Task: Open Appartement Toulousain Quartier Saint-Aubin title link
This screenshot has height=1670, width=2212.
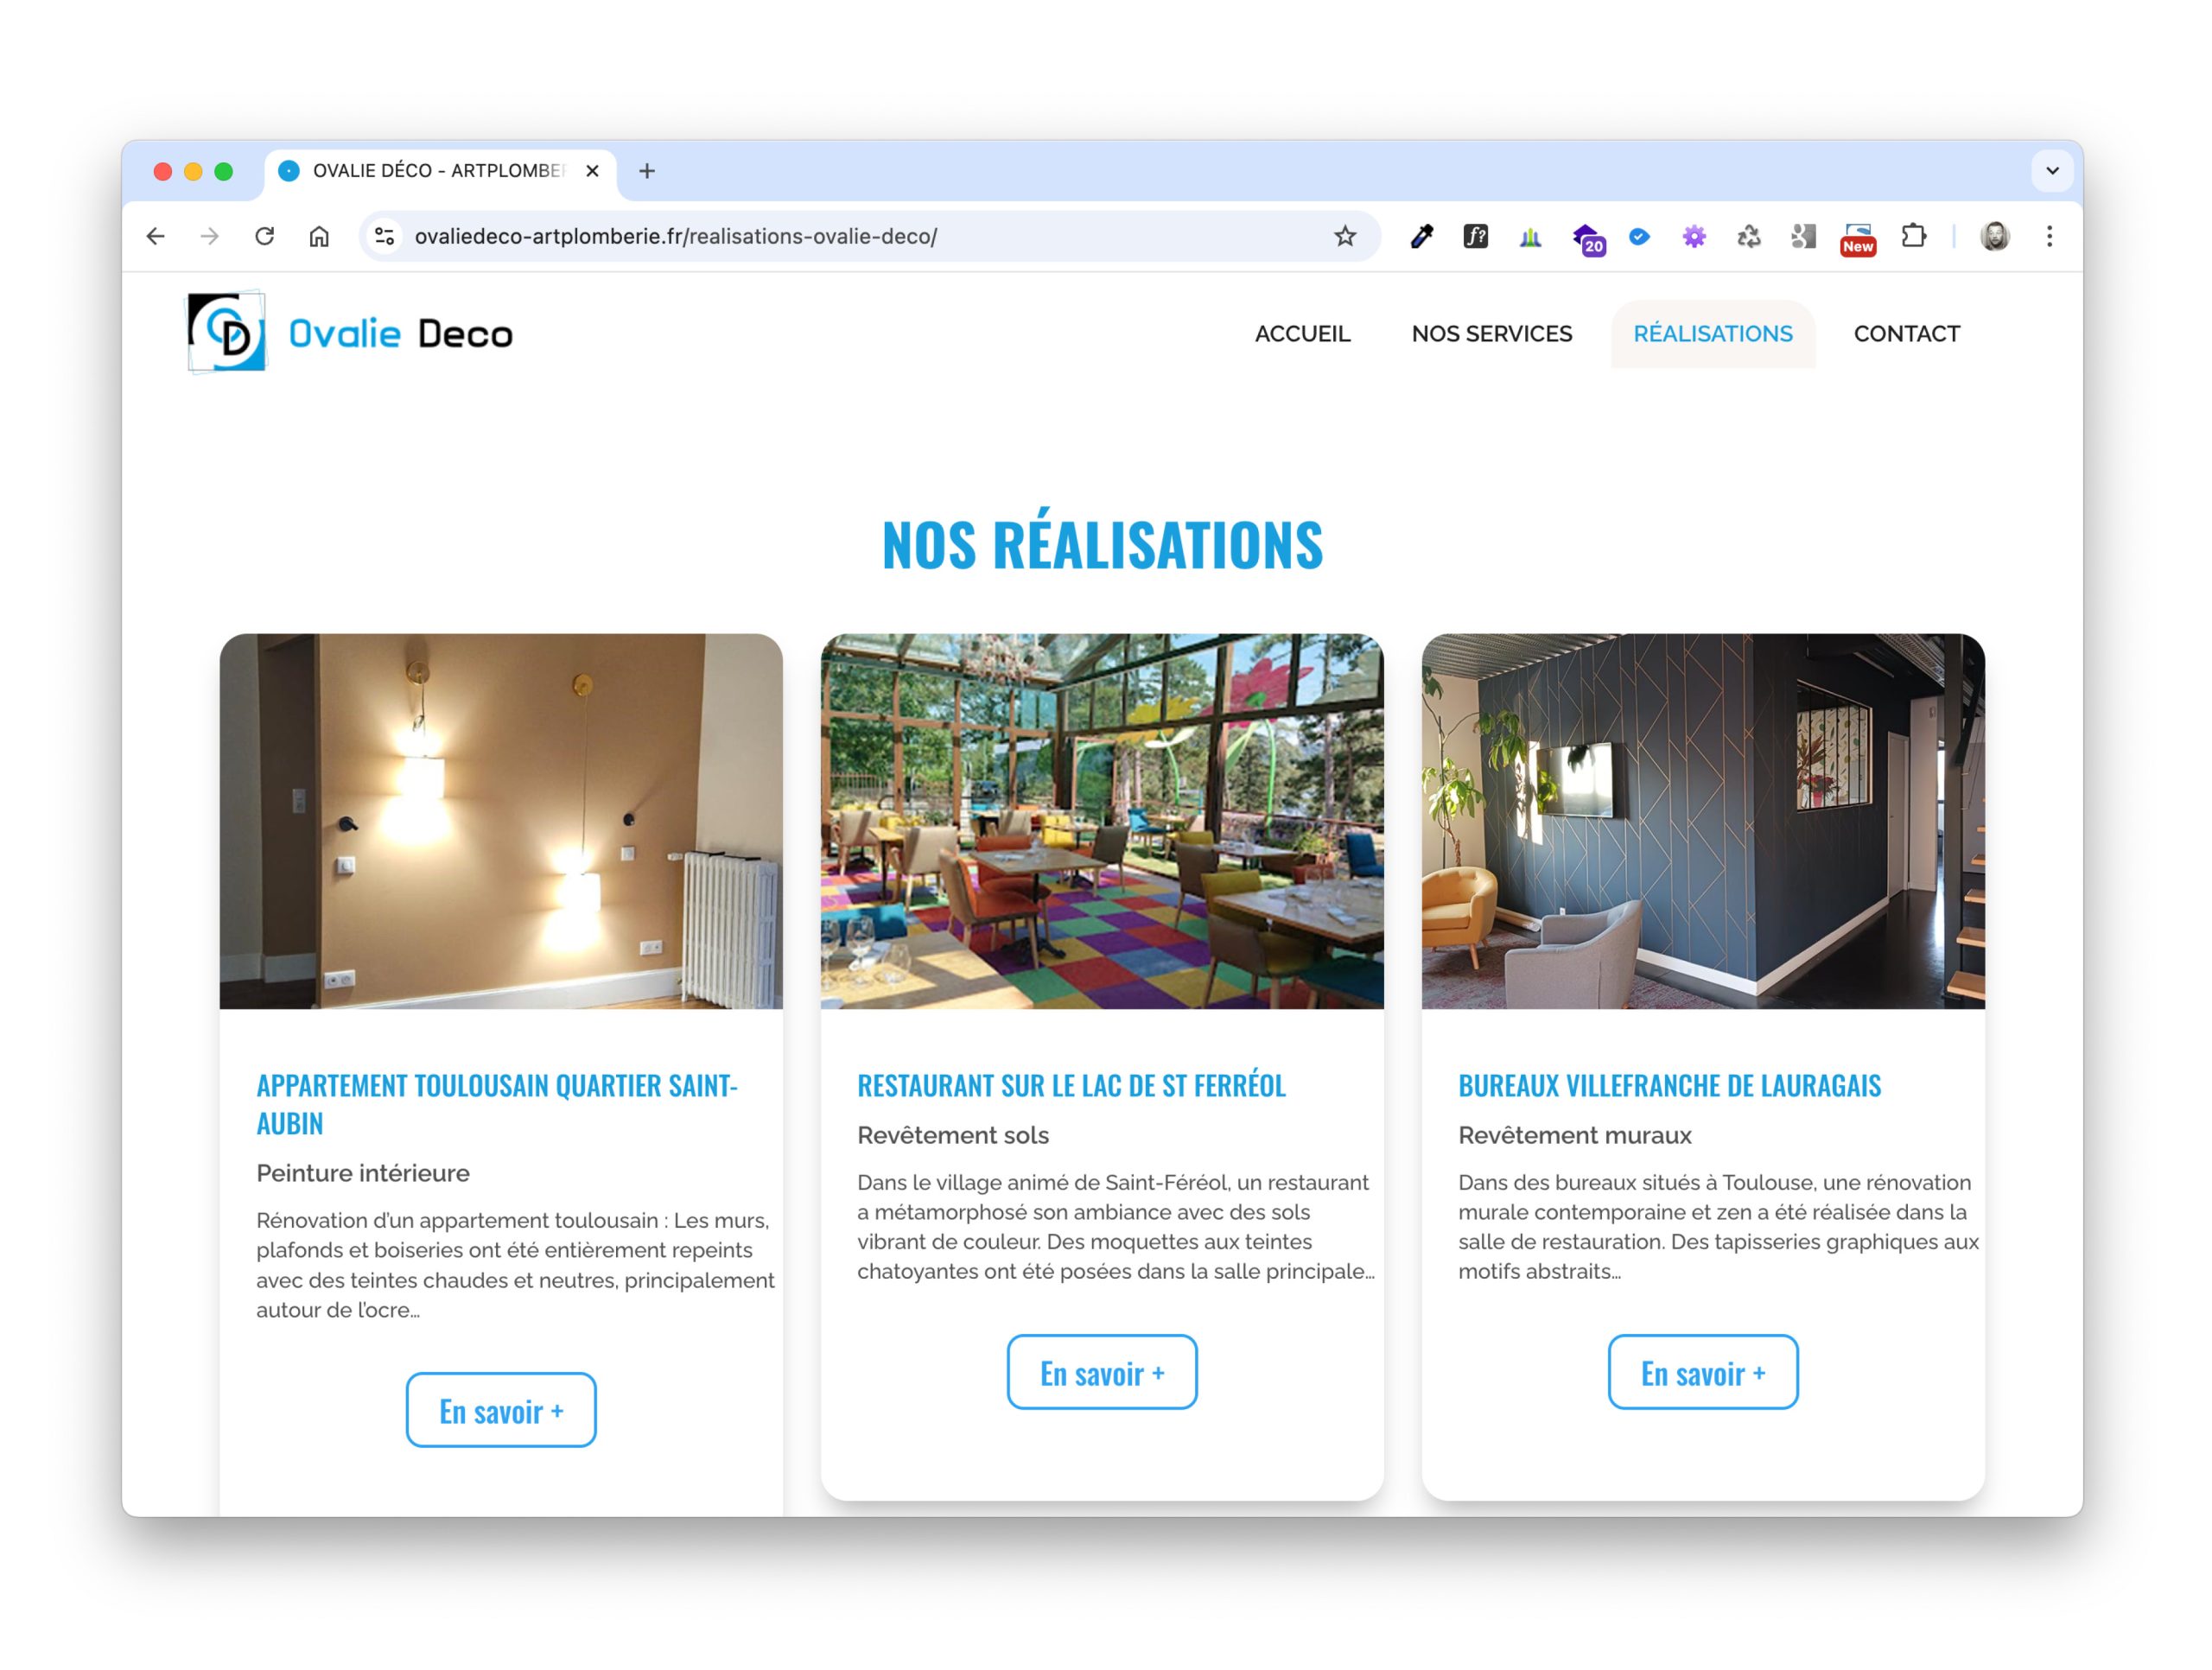Action: pos(497,1104)
